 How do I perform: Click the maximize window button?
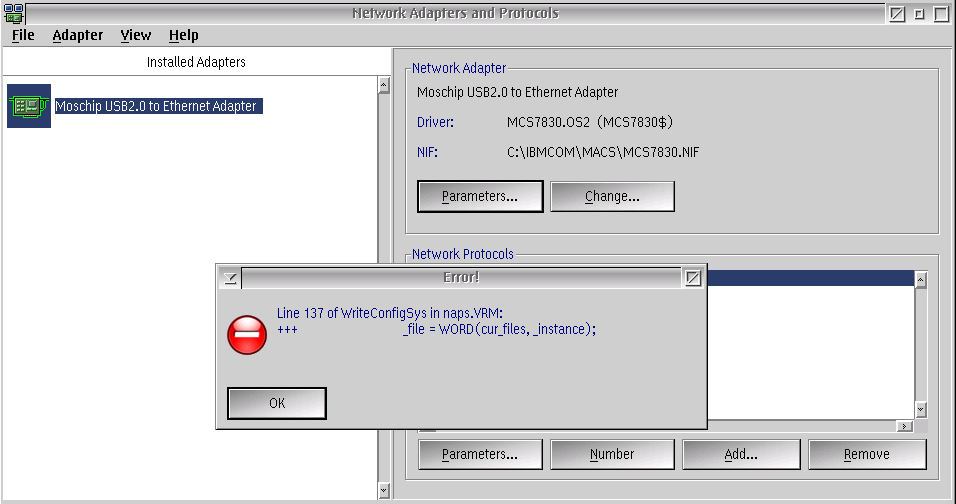tap(942, 13)
